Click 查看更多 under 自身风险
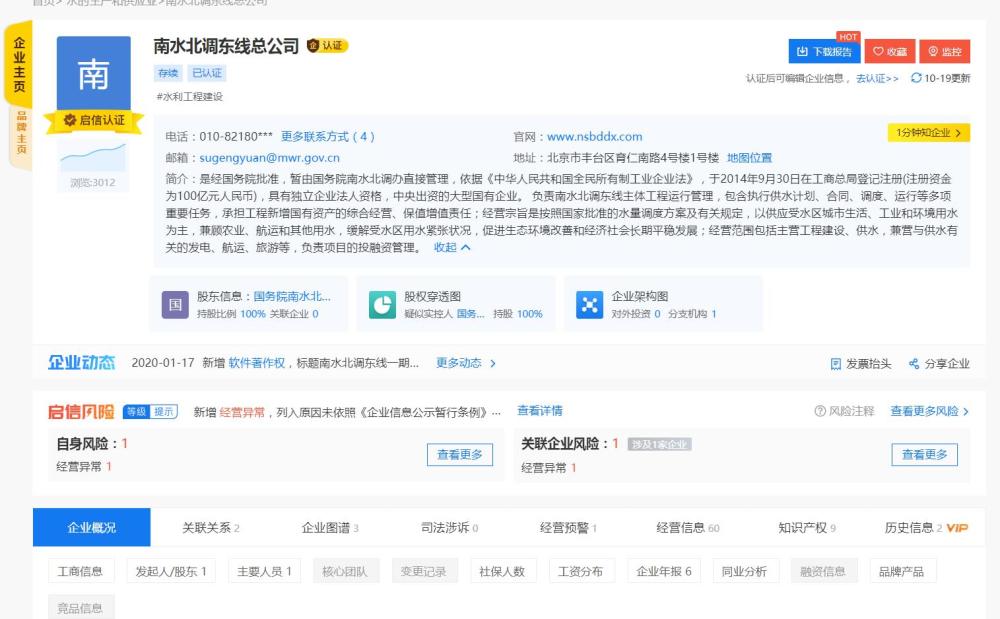 [x=460, y=455]
